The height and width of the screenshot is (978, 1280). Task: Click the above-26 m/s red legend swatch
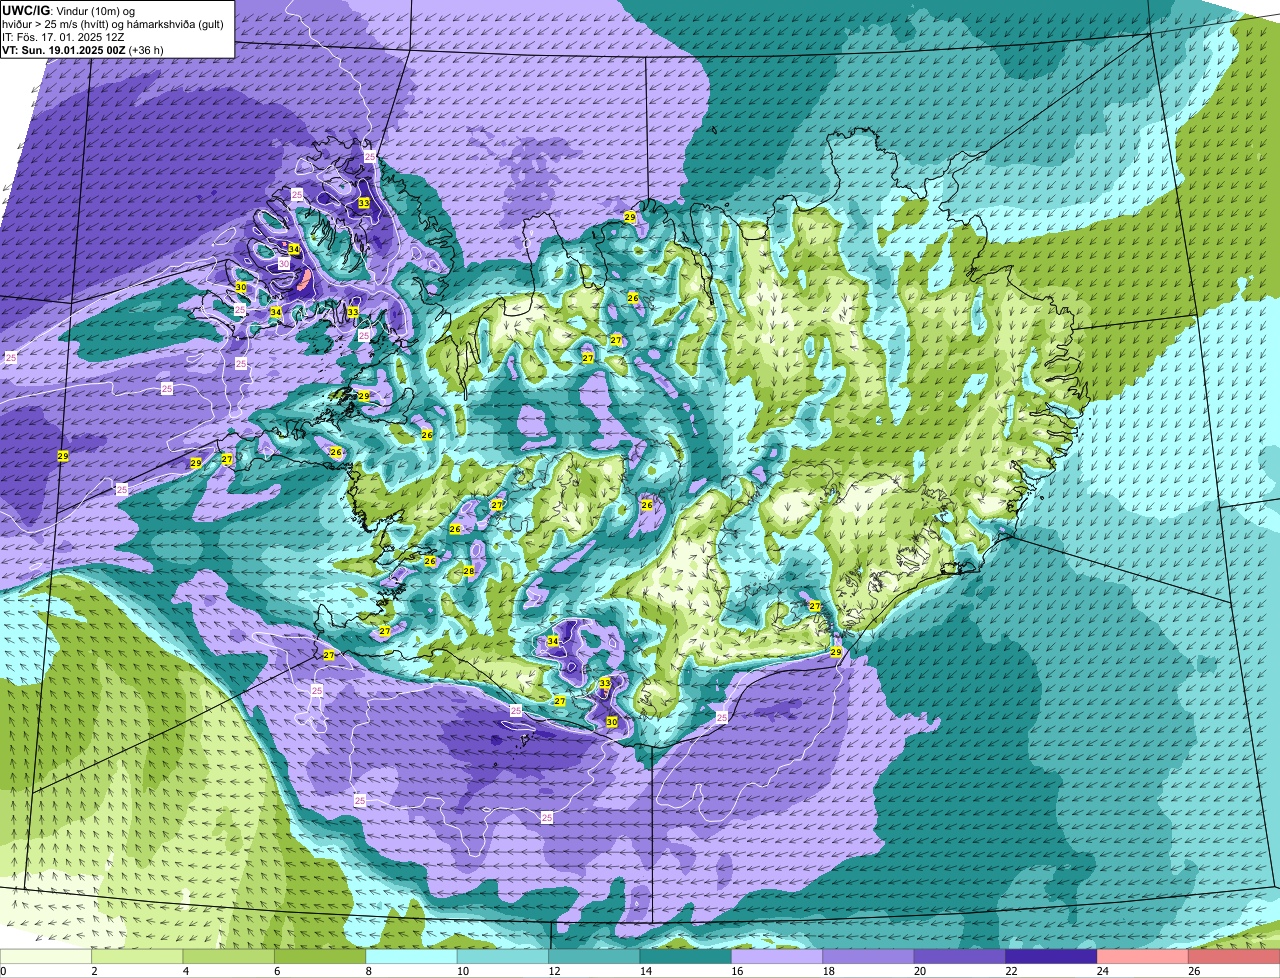tap(1234, 956)
